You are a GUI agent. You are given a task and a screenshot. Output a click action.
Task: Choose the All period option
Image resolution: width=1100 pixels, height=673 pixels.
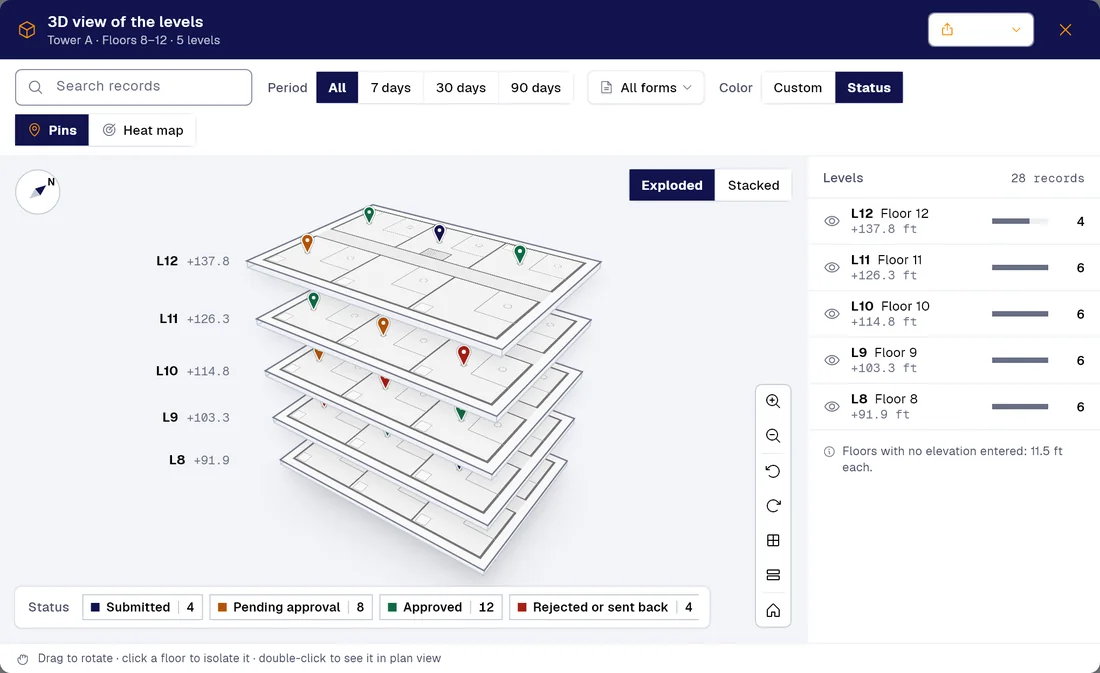(337, 88)
